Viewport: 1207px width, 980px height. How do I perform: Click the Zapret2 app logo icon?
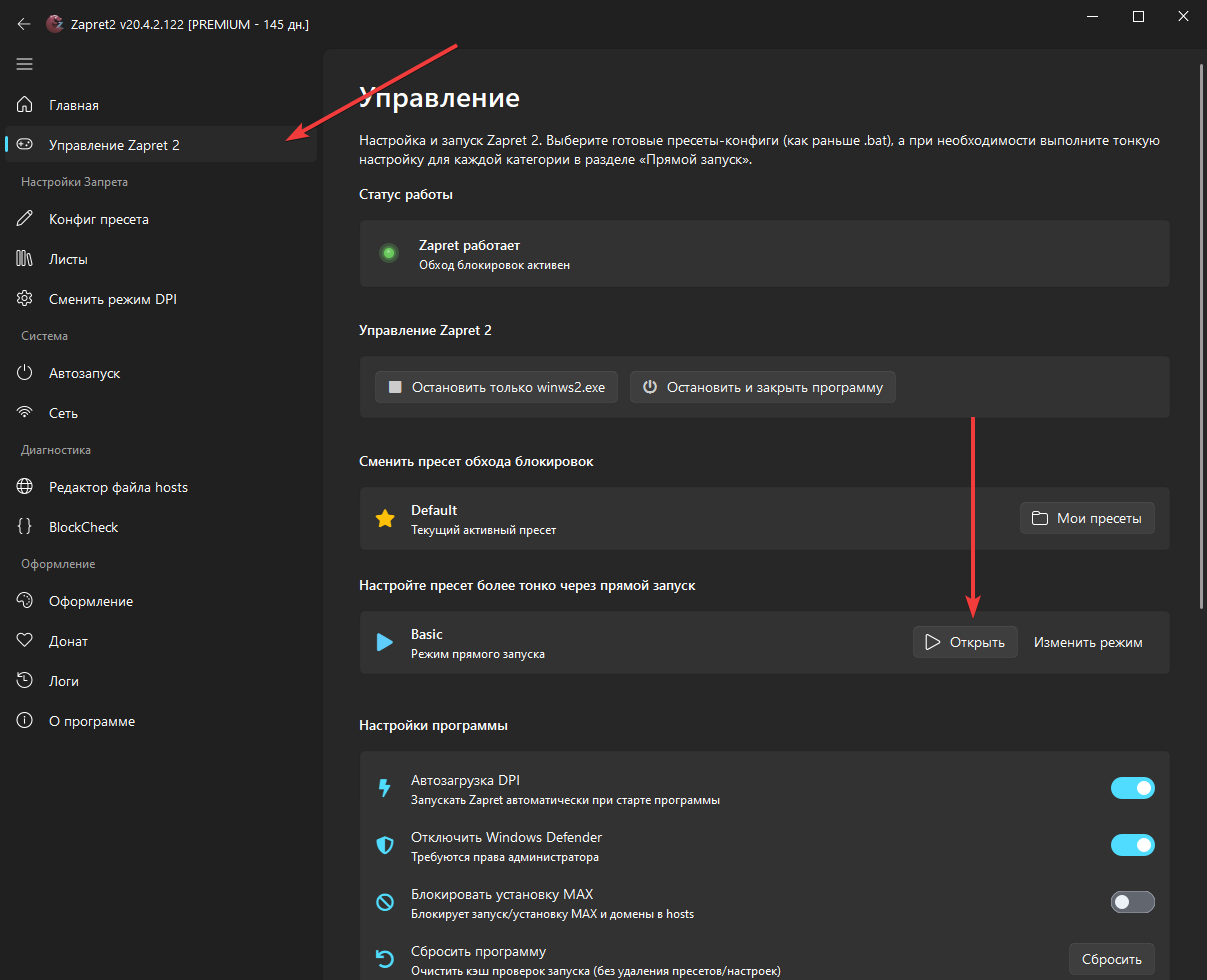tap(55, 24)
